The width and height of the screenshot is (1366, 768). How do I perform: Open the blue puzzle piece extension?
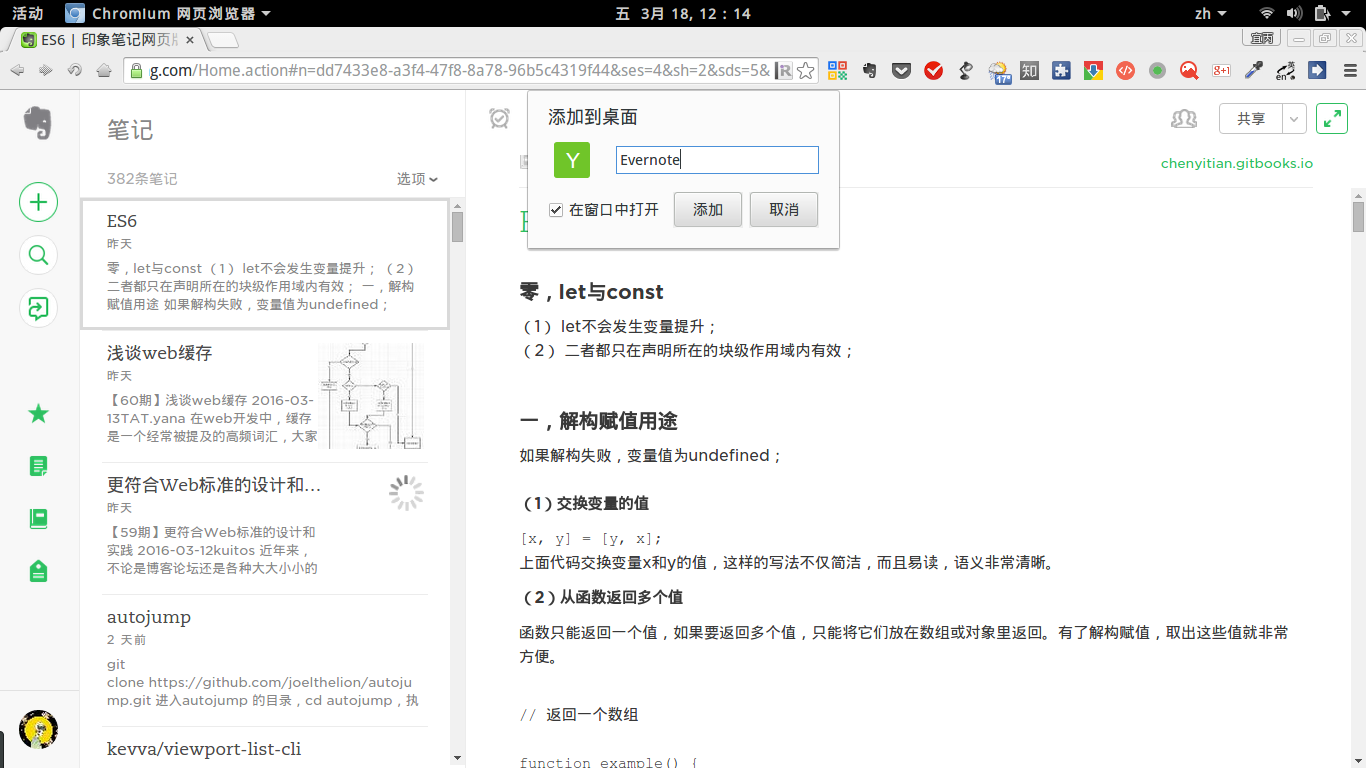[x=1062, y=70]
